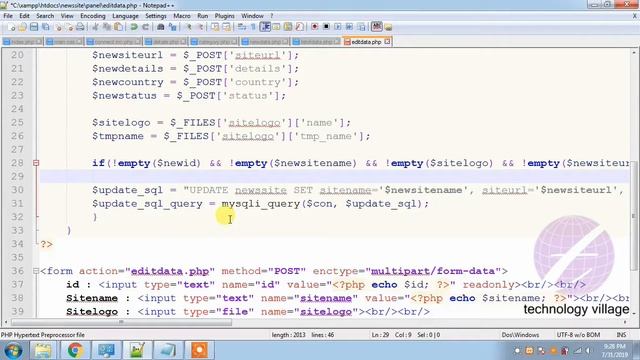
Task: Click the Save All toolbar icon
Action: [x=46, y=27]
